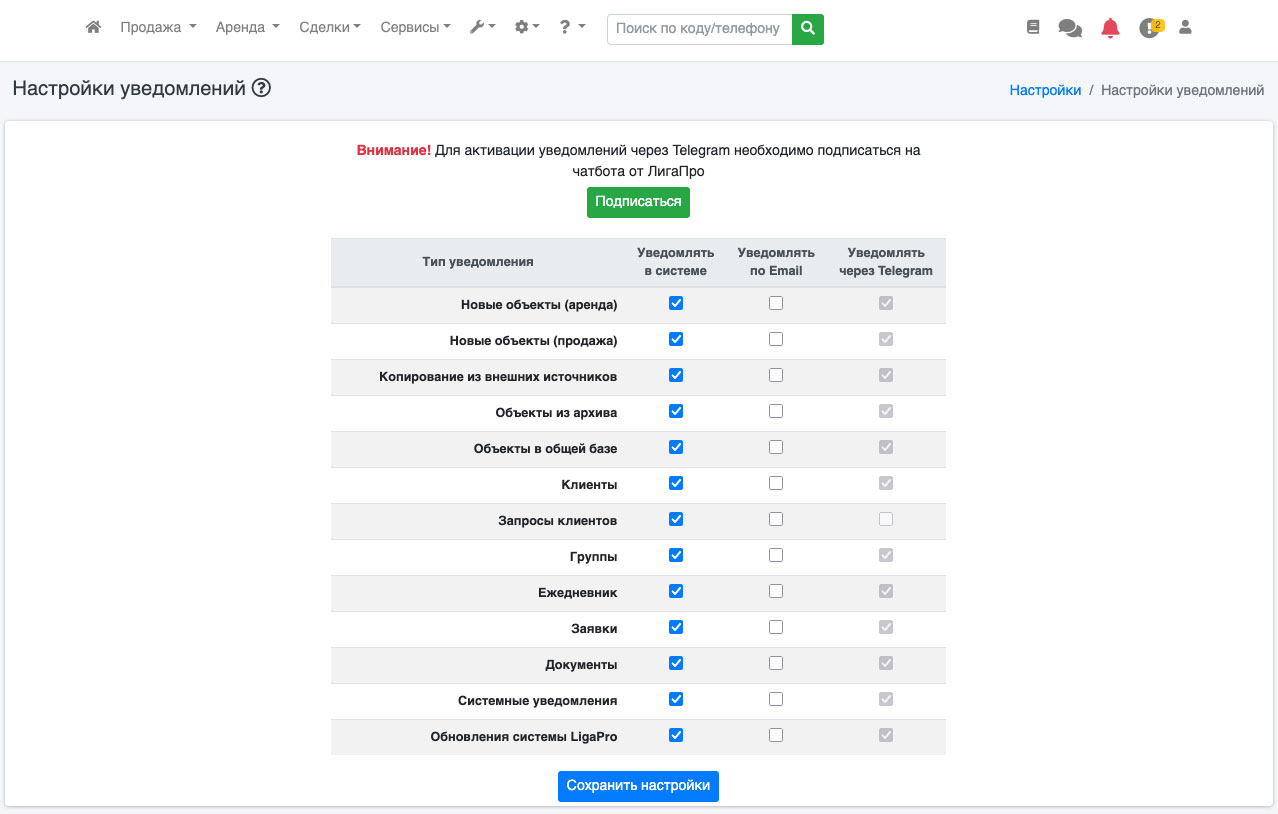Screen dimensions: 1278x814
Task: Open the Продажа menu
Action: 158,28
